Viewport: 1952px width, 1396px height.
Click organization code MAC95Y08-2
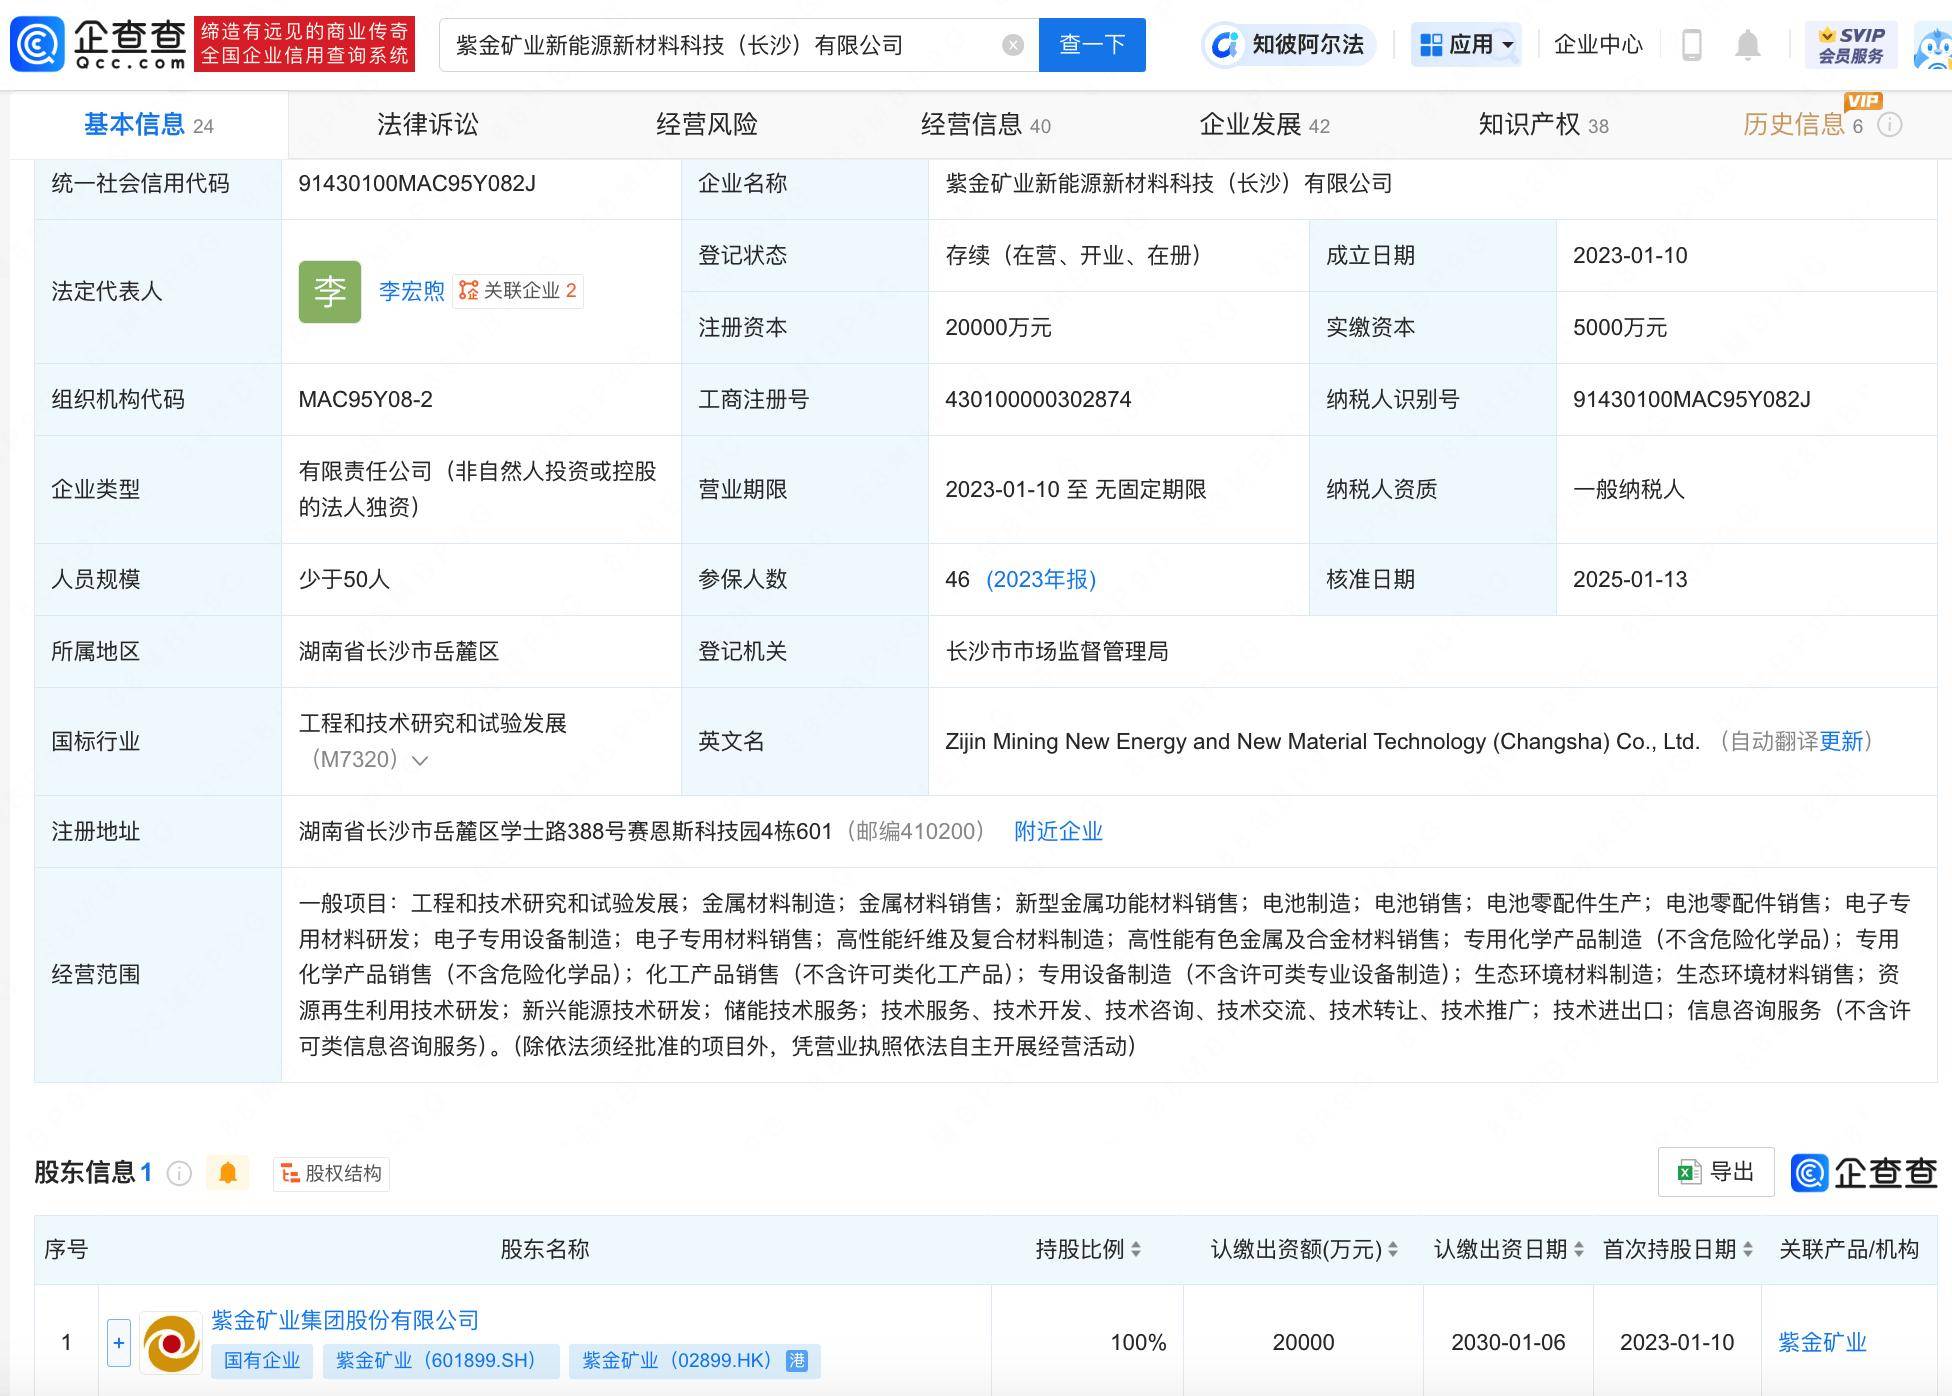tap(365, 399)
